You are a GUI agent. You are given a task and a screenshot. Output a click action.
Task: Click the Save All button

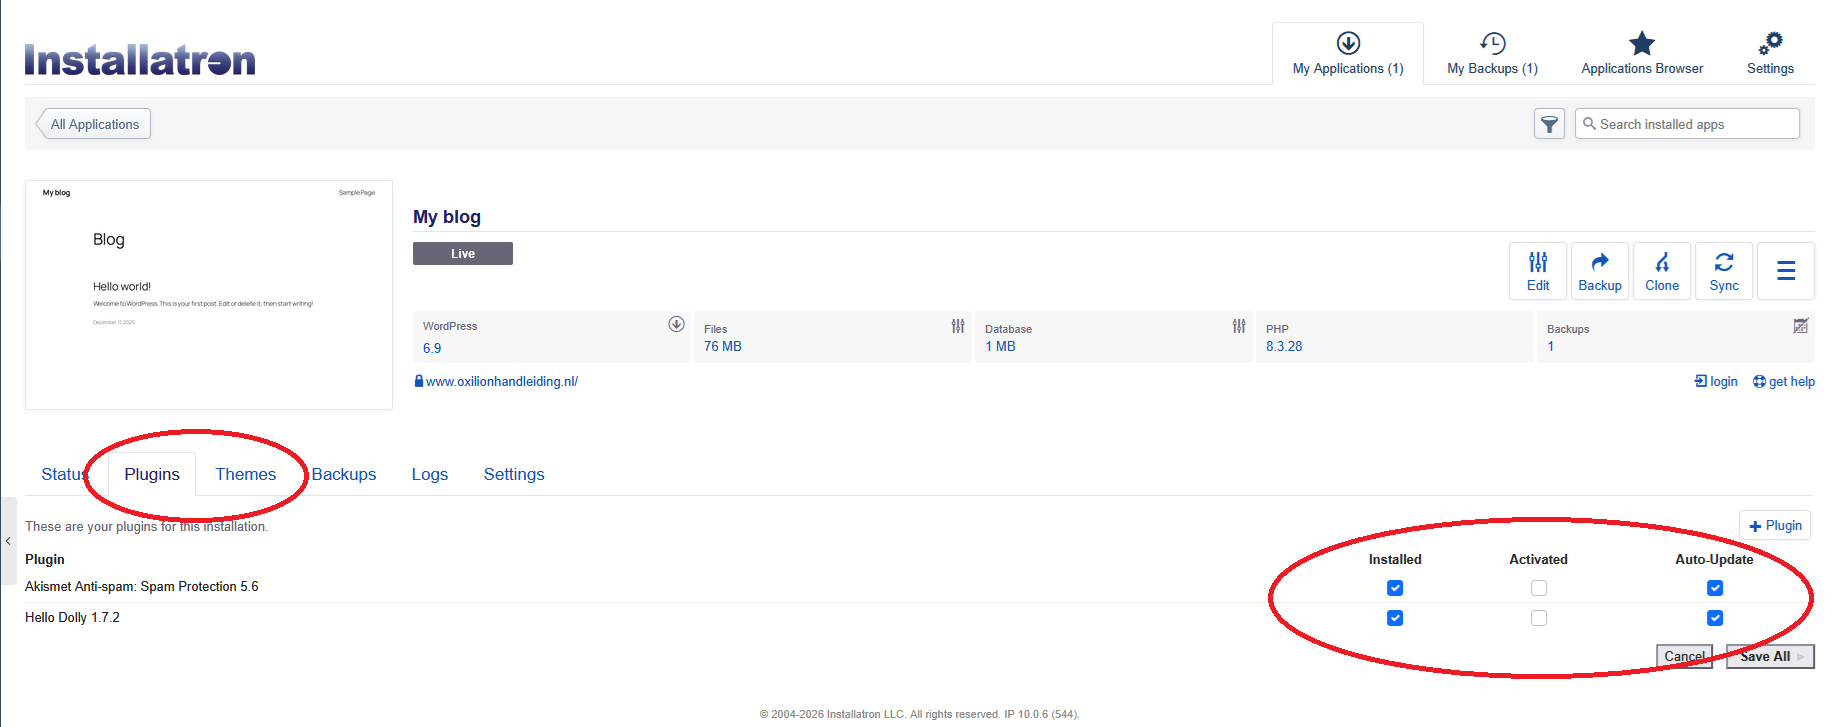(1770, 656)
